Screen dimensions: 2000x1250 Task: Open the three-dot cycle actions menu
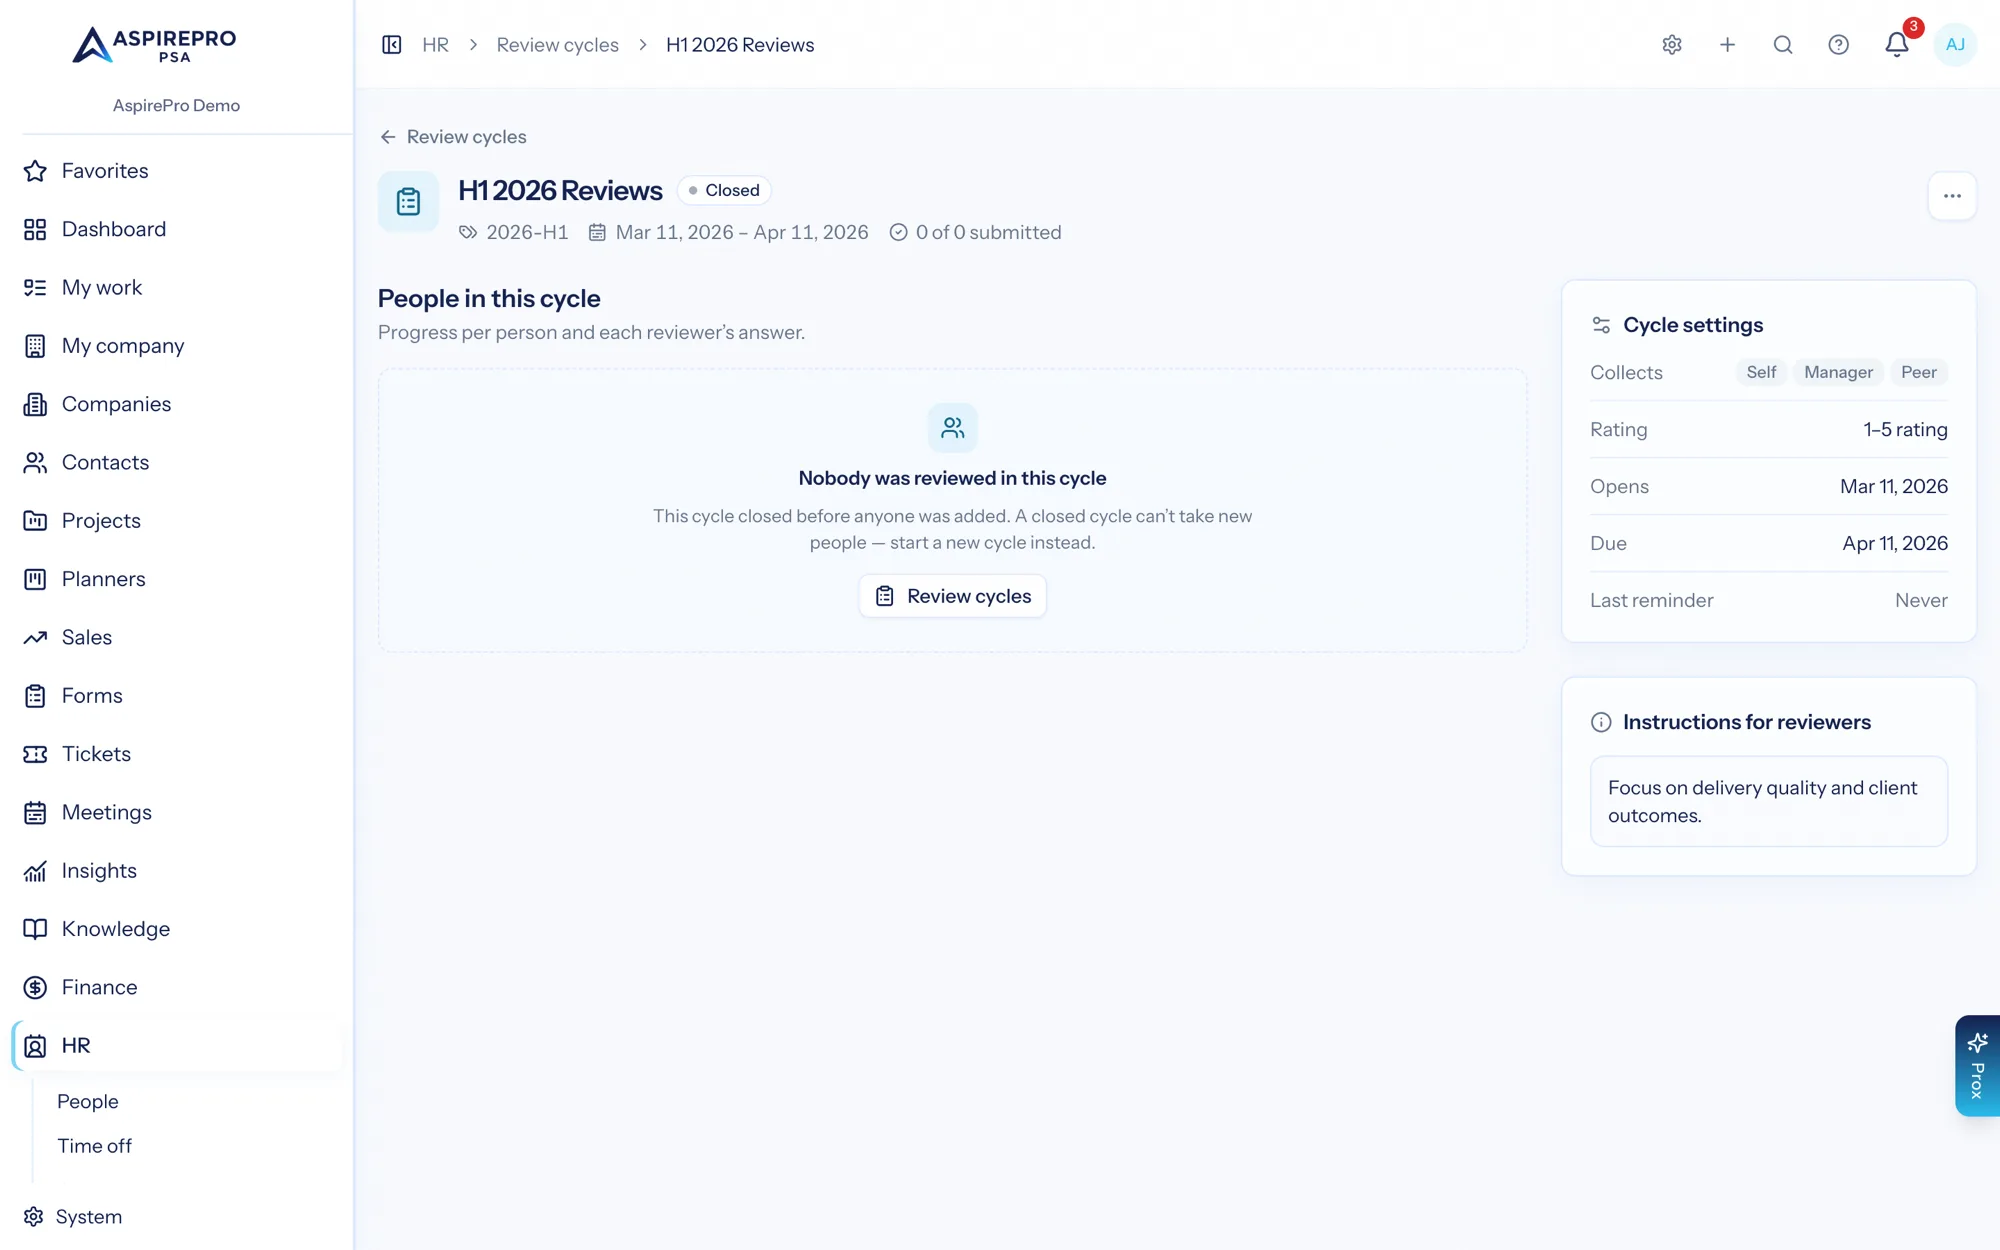tap(1952, 196)
